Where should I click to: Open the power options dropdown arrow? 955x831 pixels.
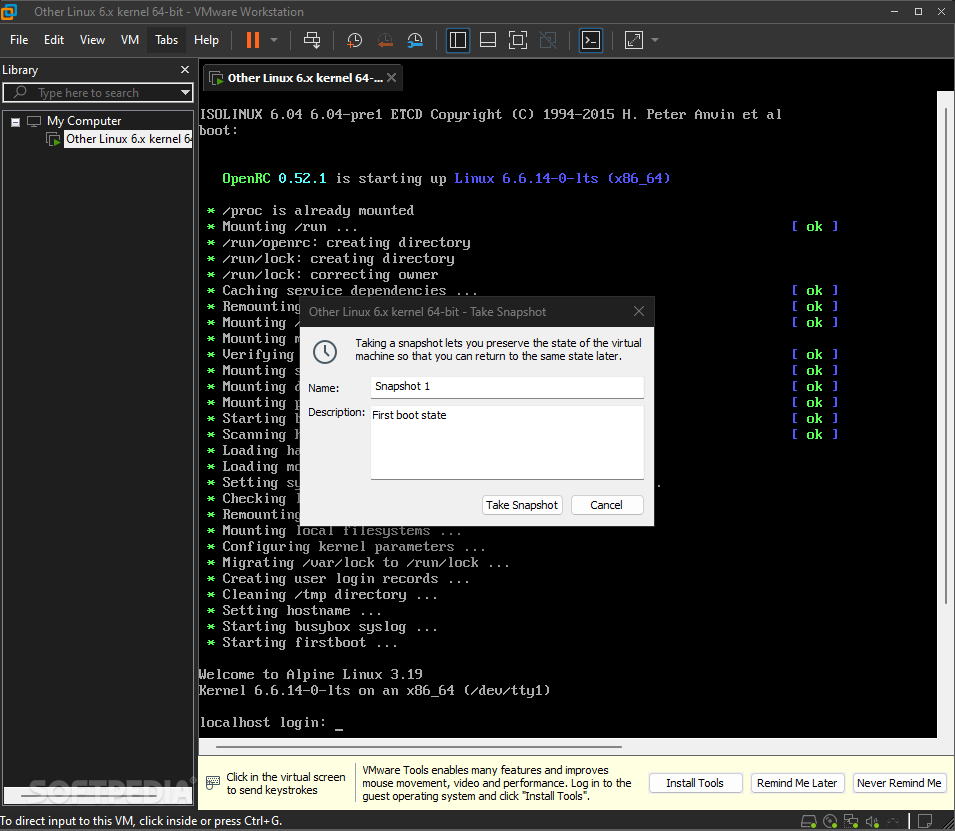tap(274, 40)
